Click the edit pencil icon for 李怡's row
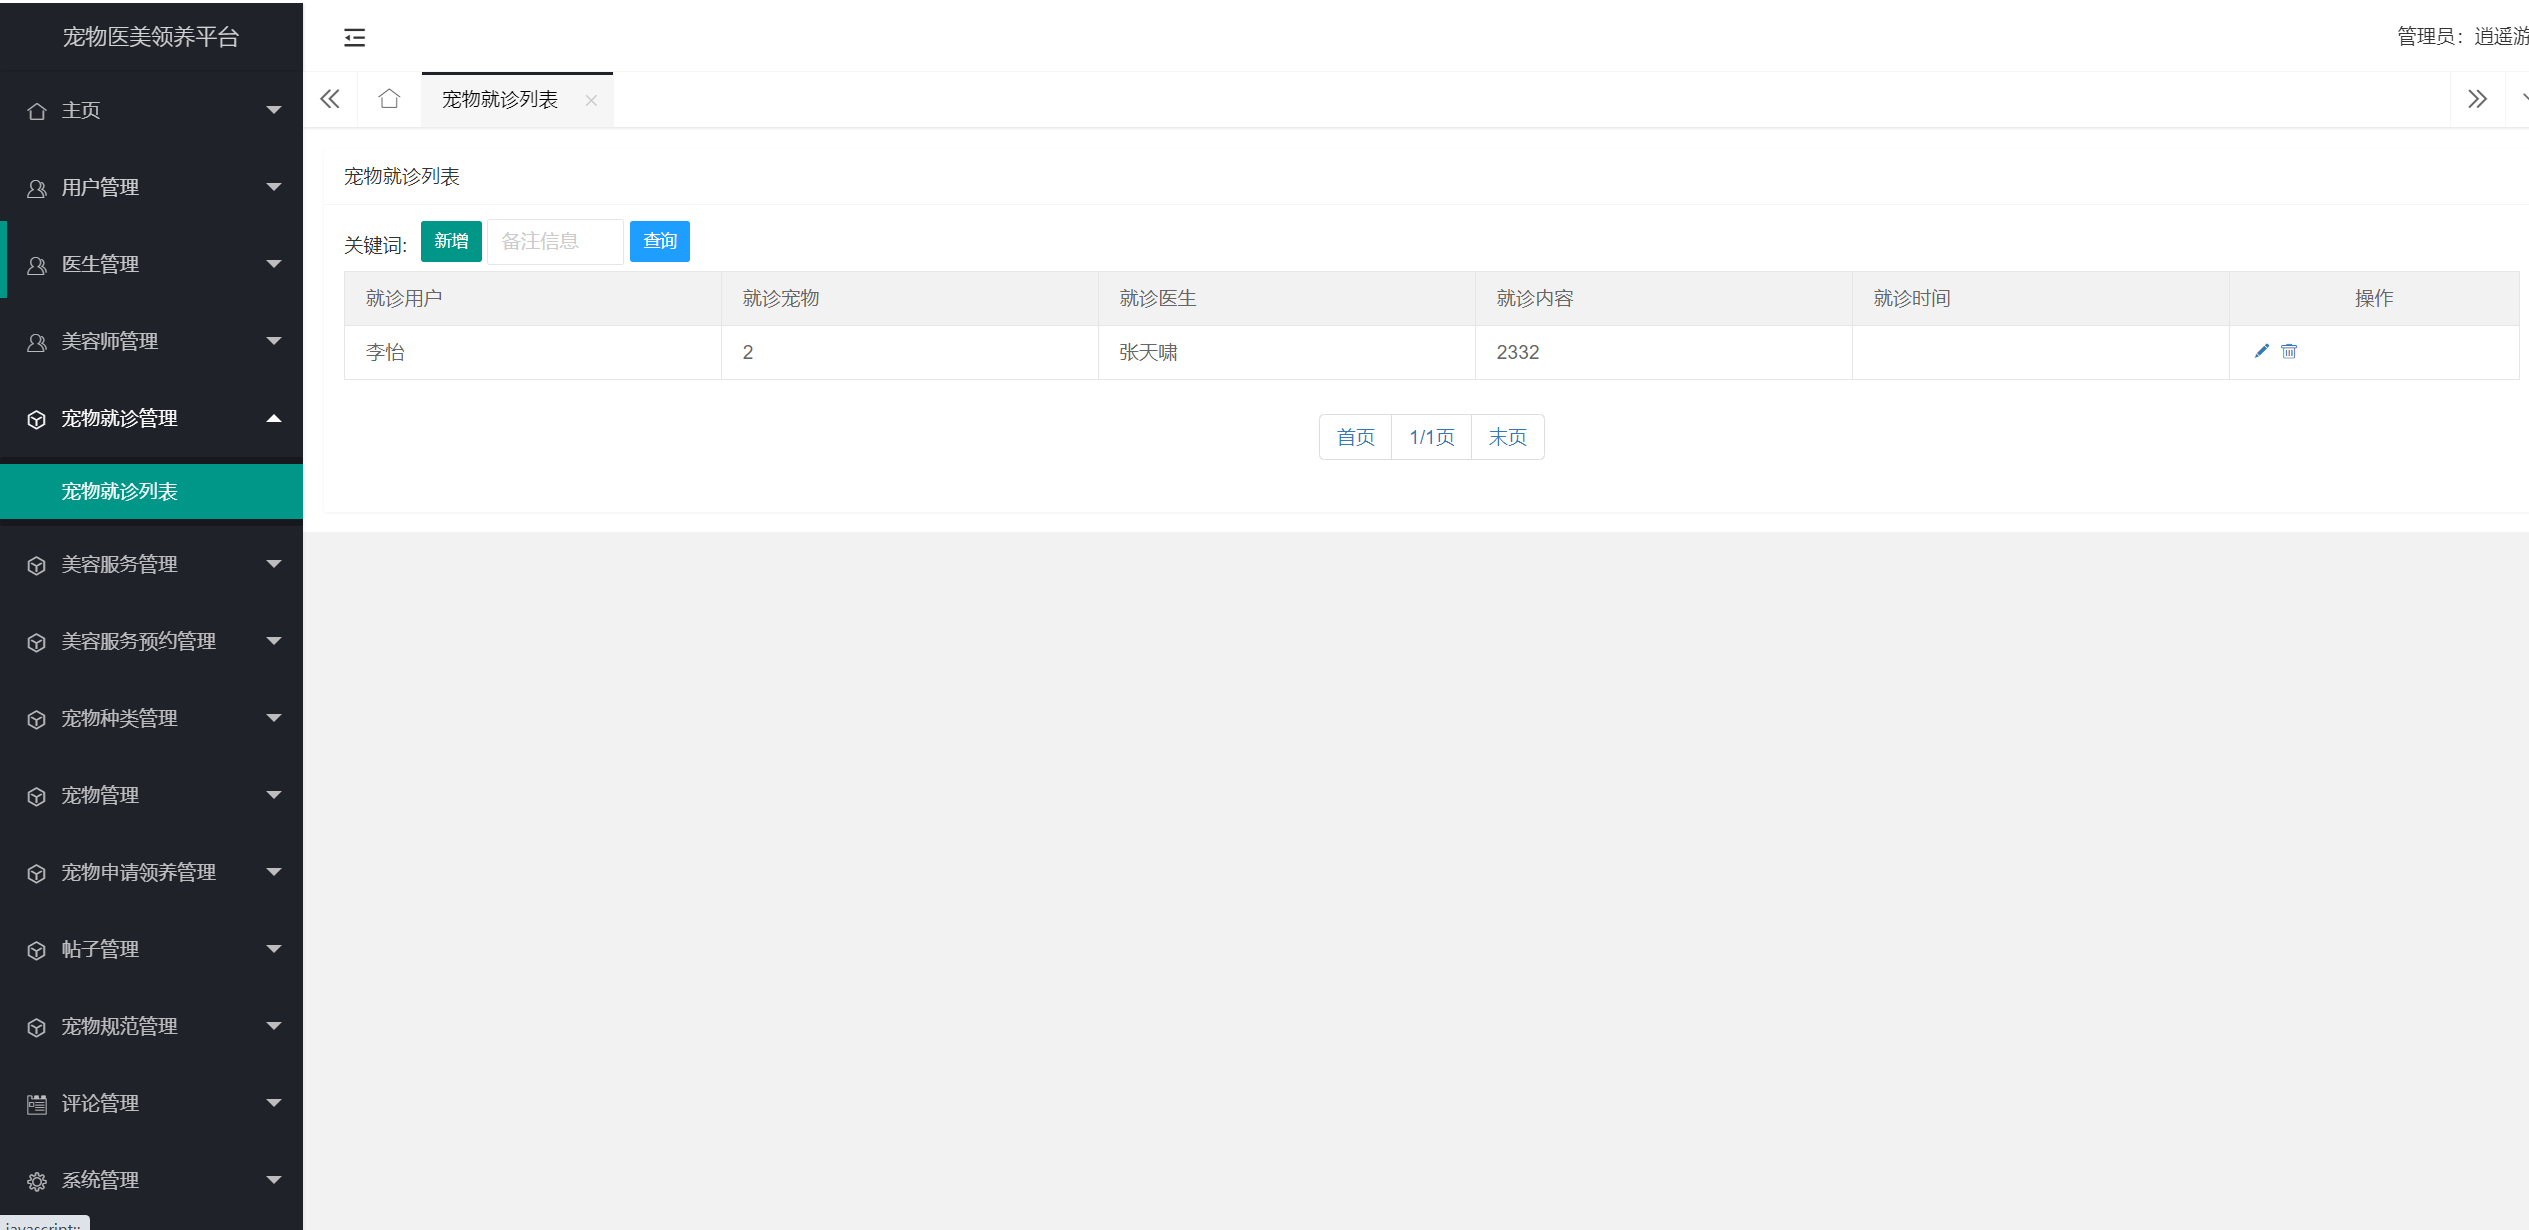The height and width of the screenshot is (1230, 2529). [x=2261, y=351]
